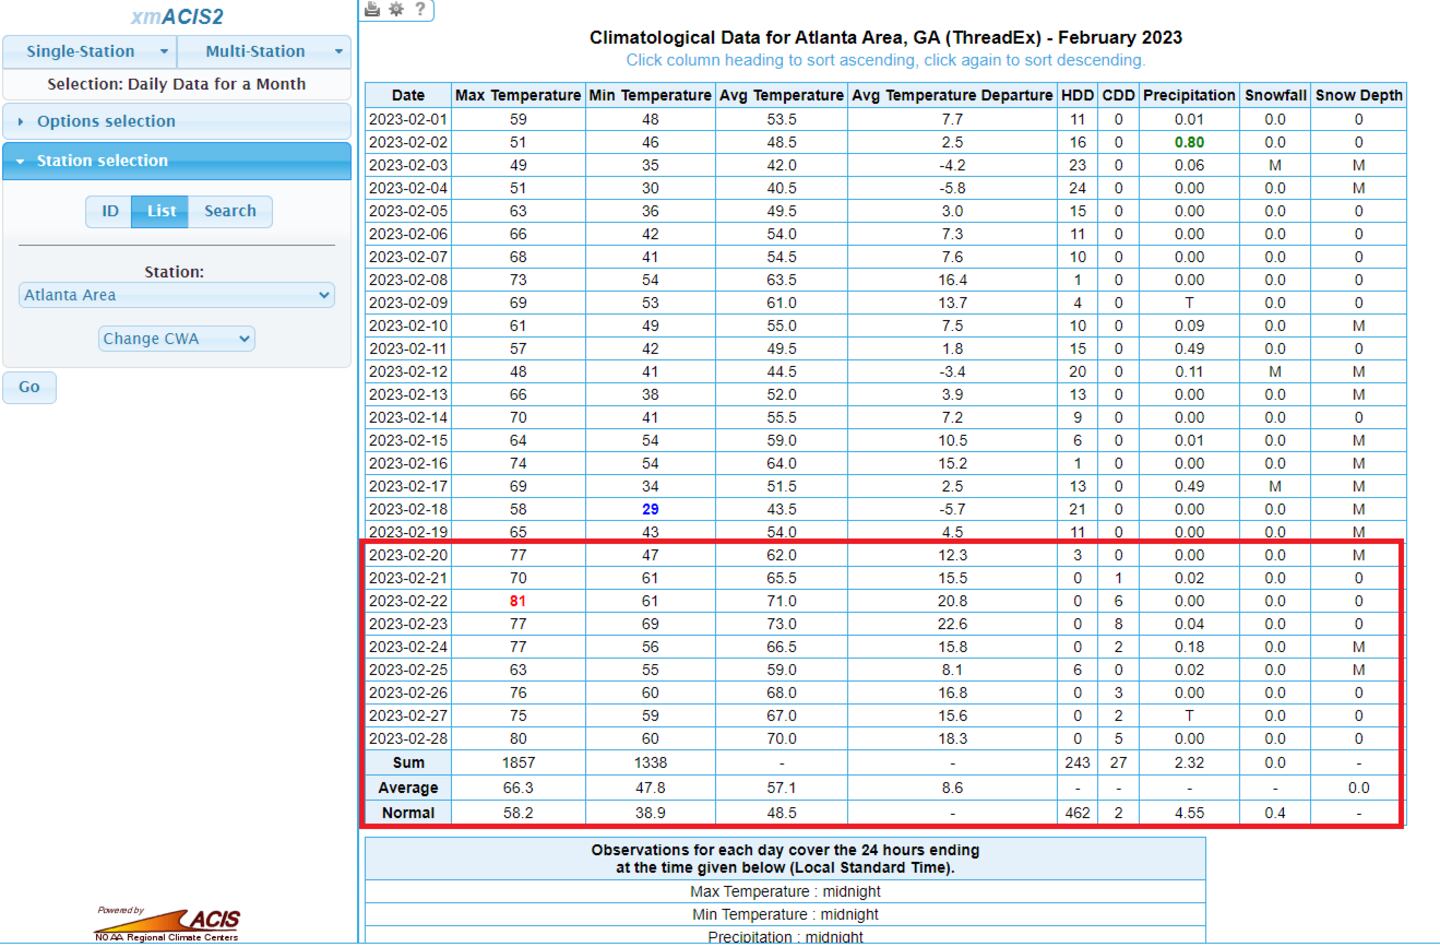The image size is (1440, 947).
Task: Select the Search station input mode
Action: click(230, 211)
